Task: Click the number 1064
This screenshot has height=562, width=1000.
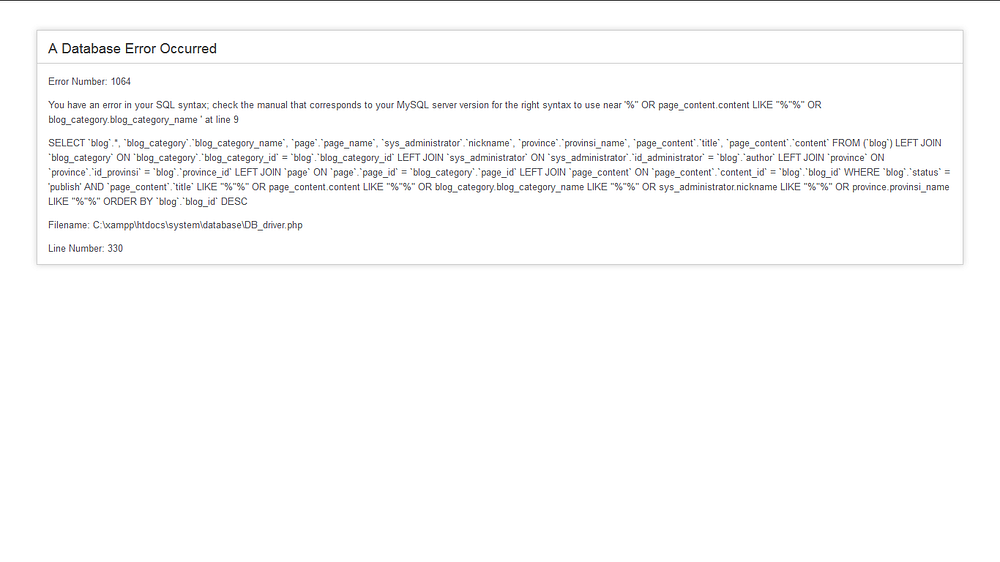Action: pyautogui.click(x=121, y=82)
